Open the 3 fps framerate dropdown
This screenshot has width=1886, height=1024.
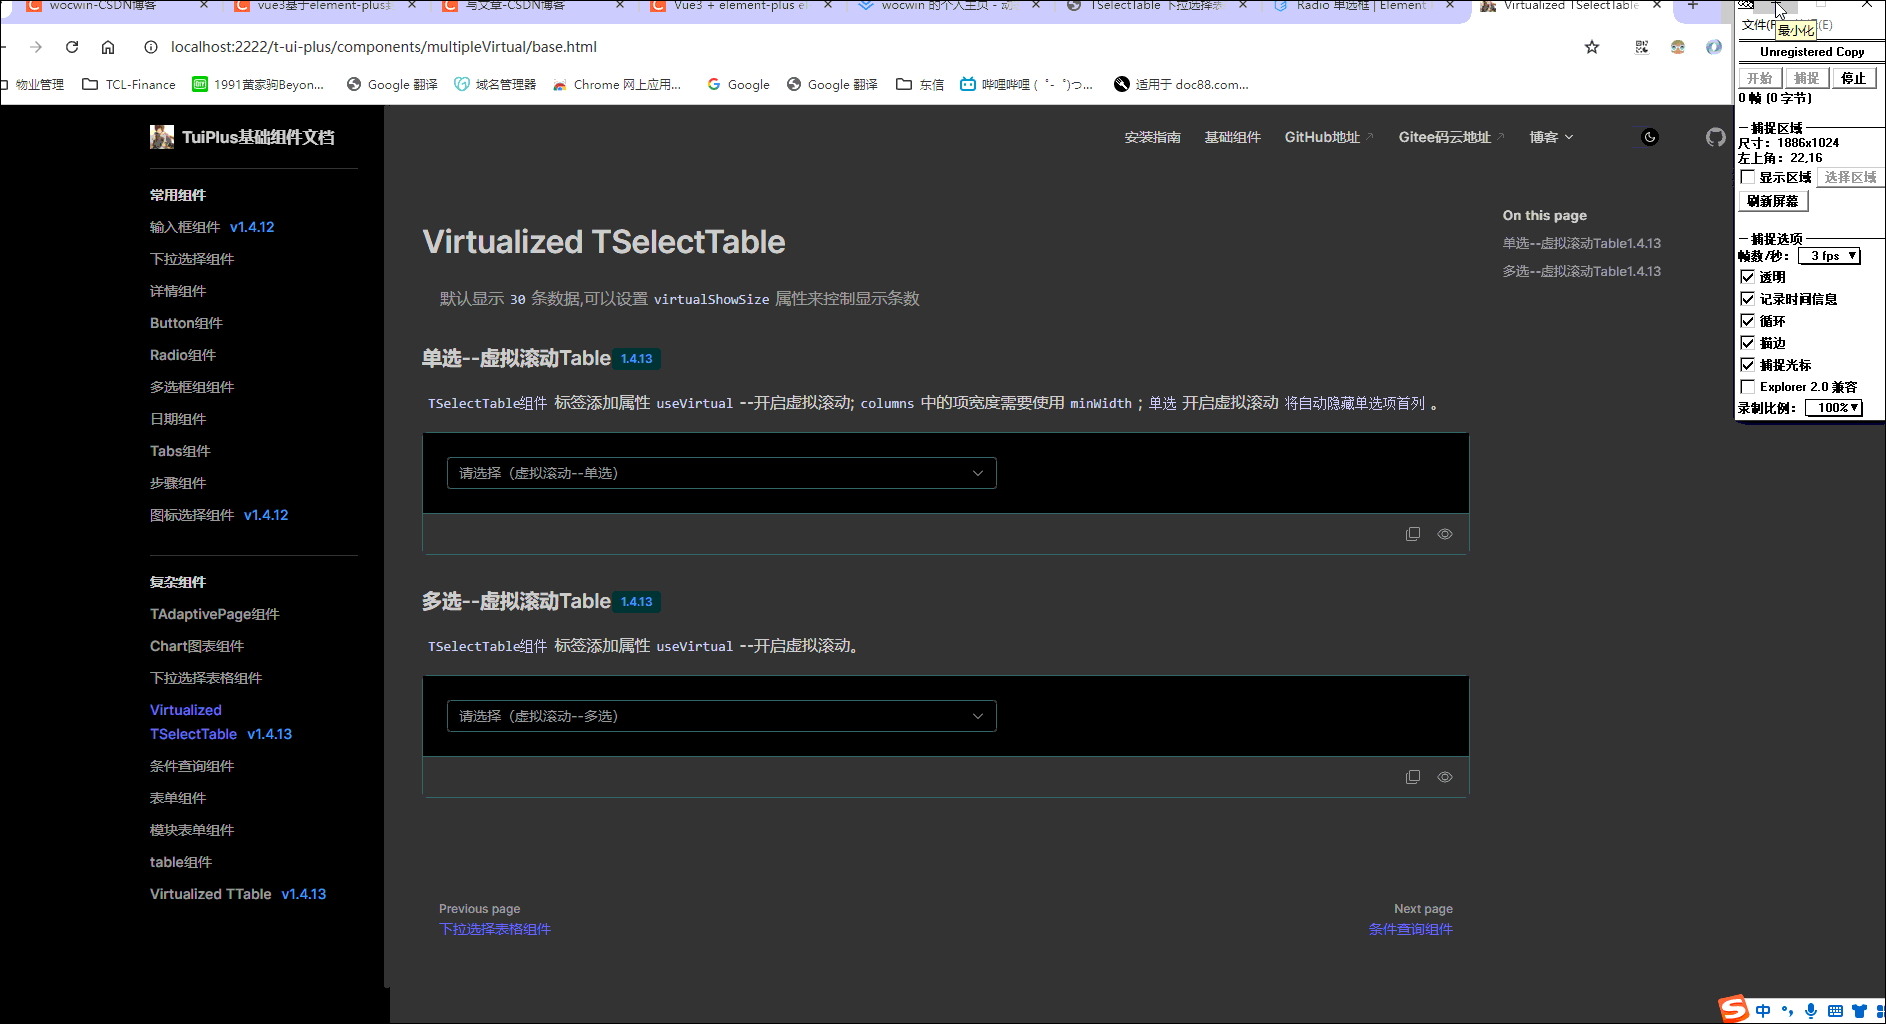coord(1828,255)
